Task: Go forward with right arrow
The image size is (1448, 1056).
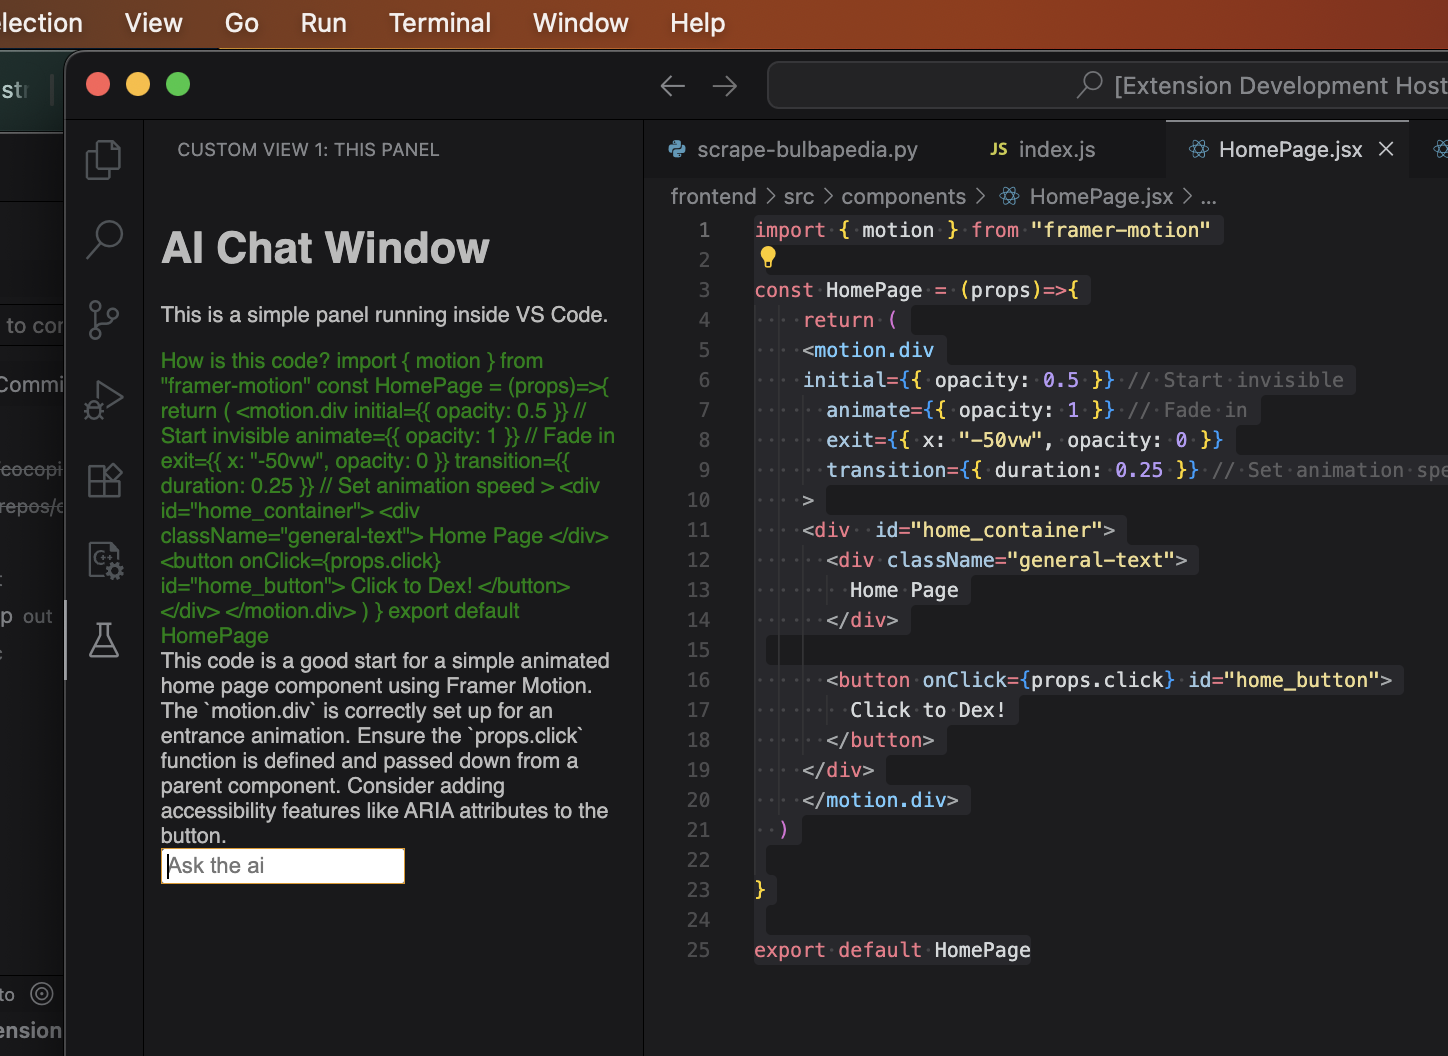Action: coord(725,86)
